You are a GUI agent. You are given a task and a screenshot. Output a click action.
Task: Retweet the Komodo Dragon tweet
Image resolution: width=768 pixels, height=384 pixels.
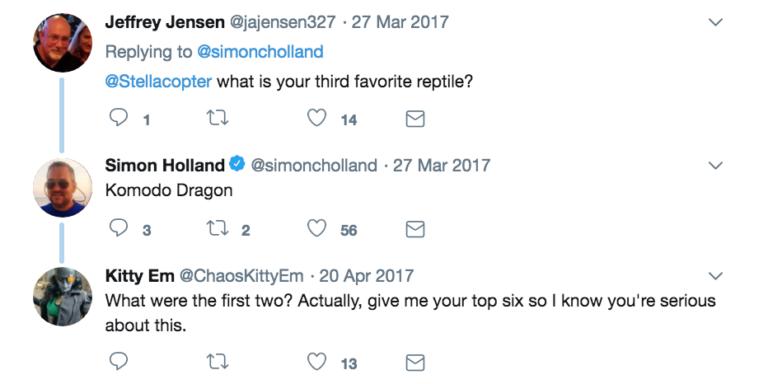217,229
